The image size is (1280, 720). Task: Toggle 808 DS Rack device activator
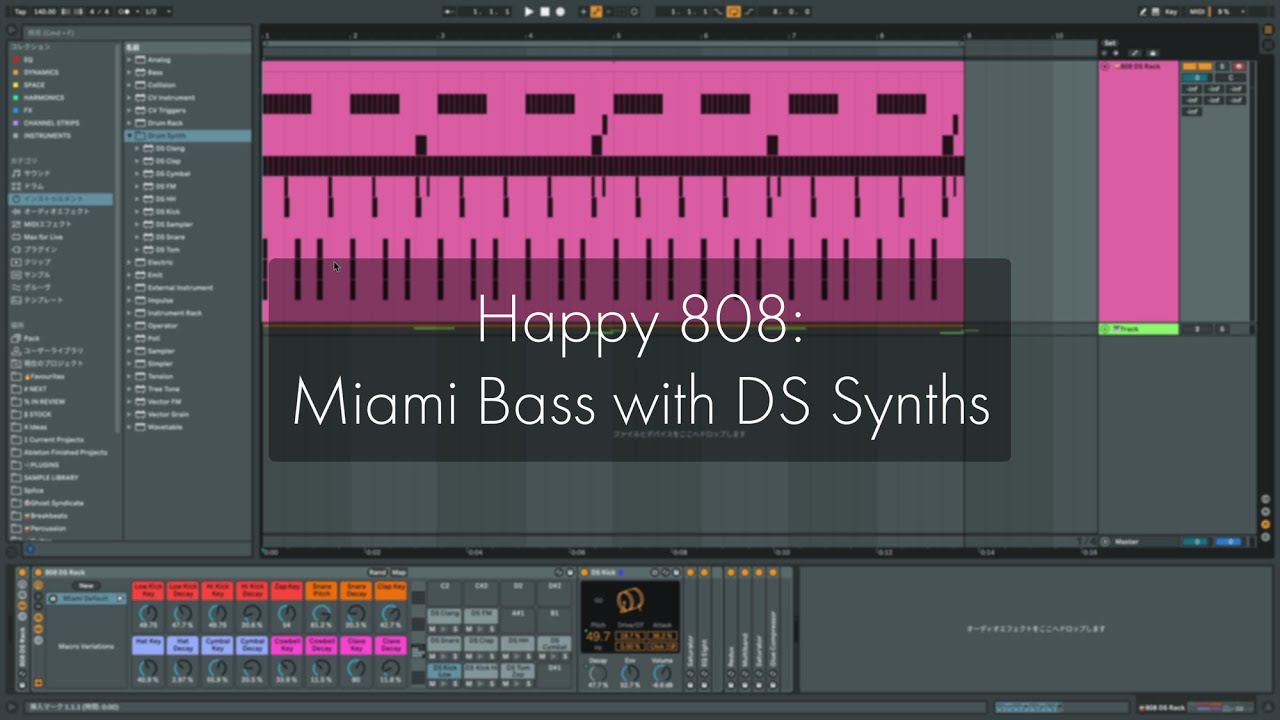38,573
